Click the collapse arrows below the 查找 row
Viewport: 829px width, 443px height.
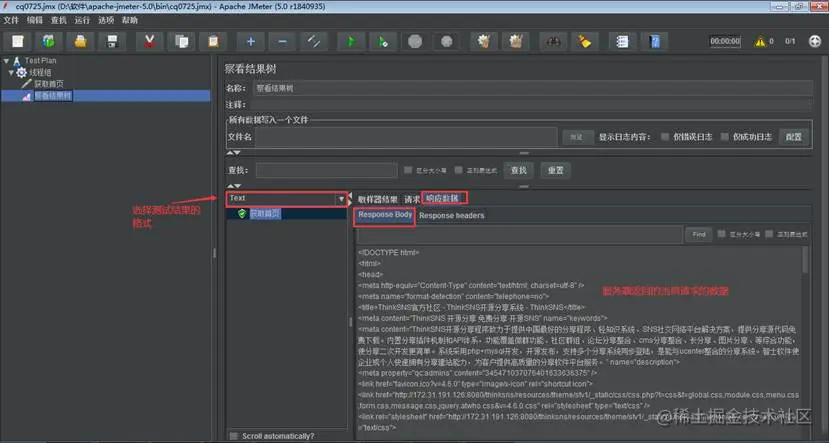pos(234,186)
